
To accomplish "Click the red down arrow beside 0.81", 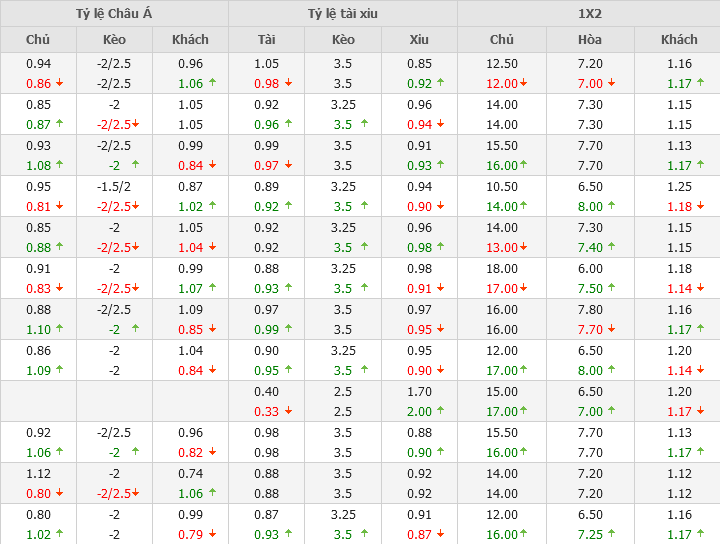I will click(60, 206).
